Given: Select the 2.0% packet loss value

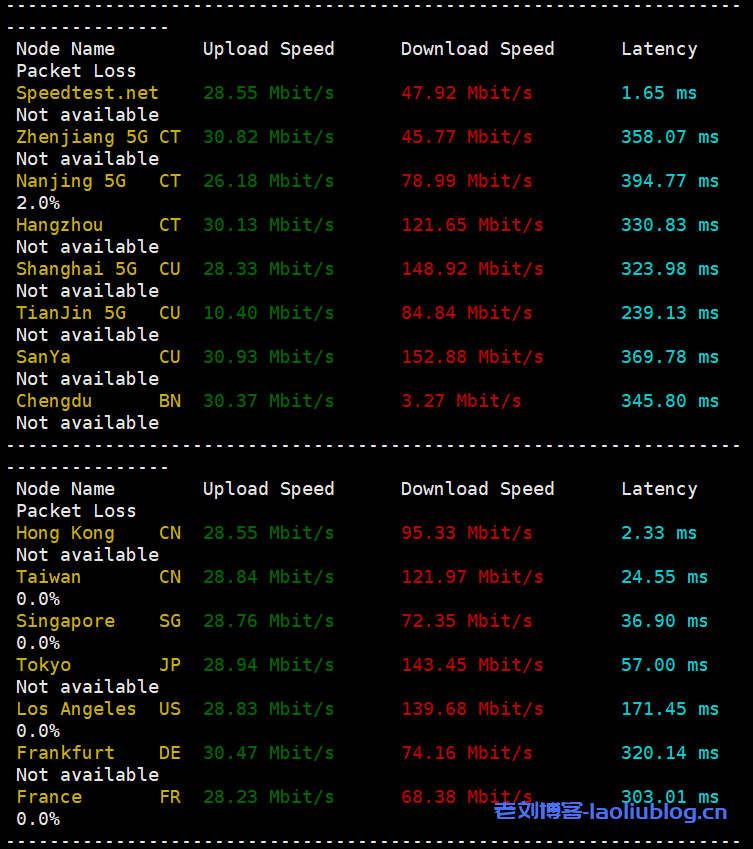Looking at the screenshot, I should point(37,203).
